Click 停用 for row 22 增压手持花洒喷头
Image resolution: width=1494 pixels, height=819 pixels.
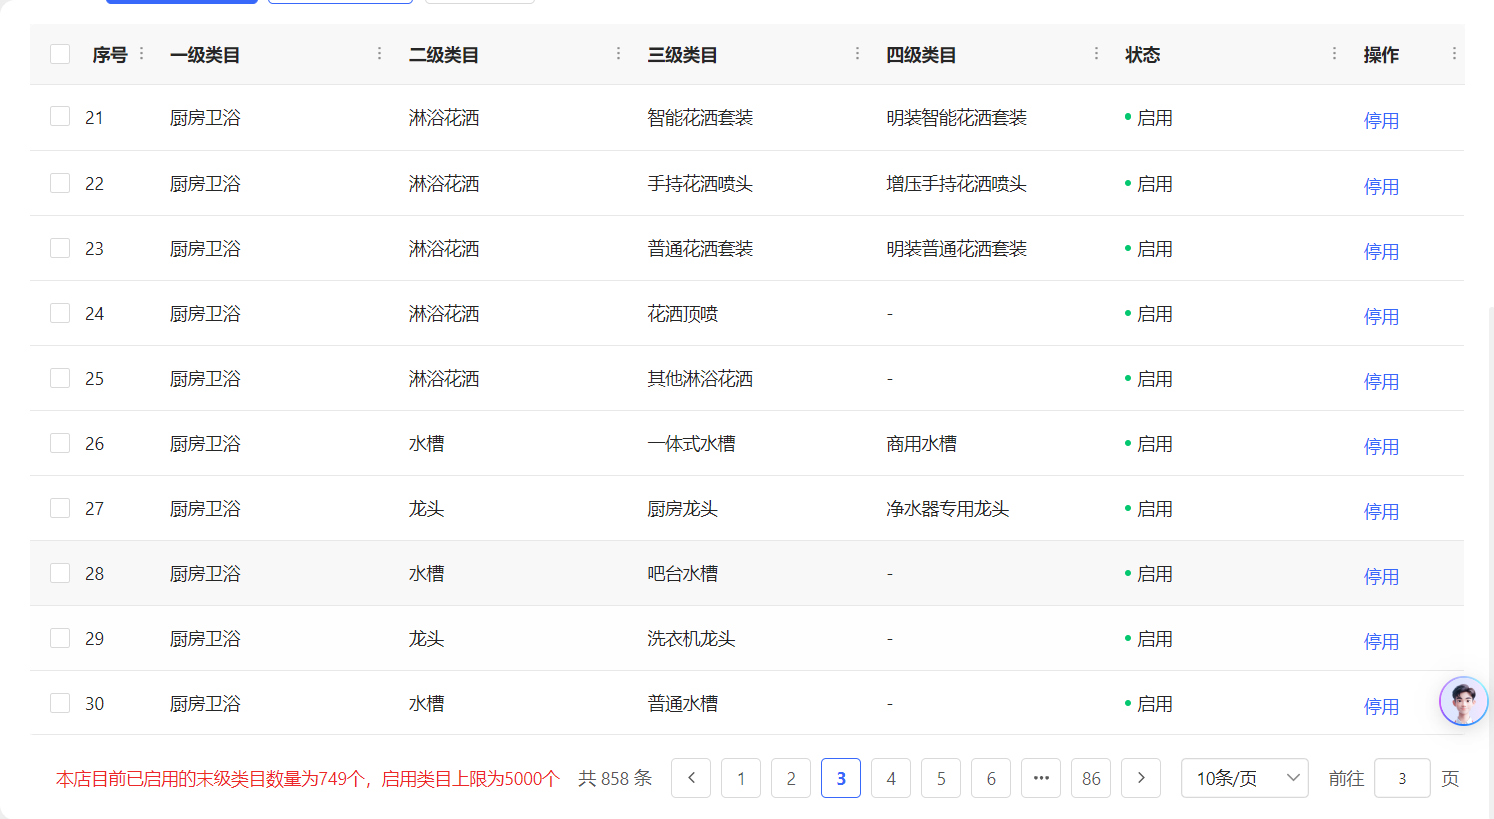click(1381, 186)
